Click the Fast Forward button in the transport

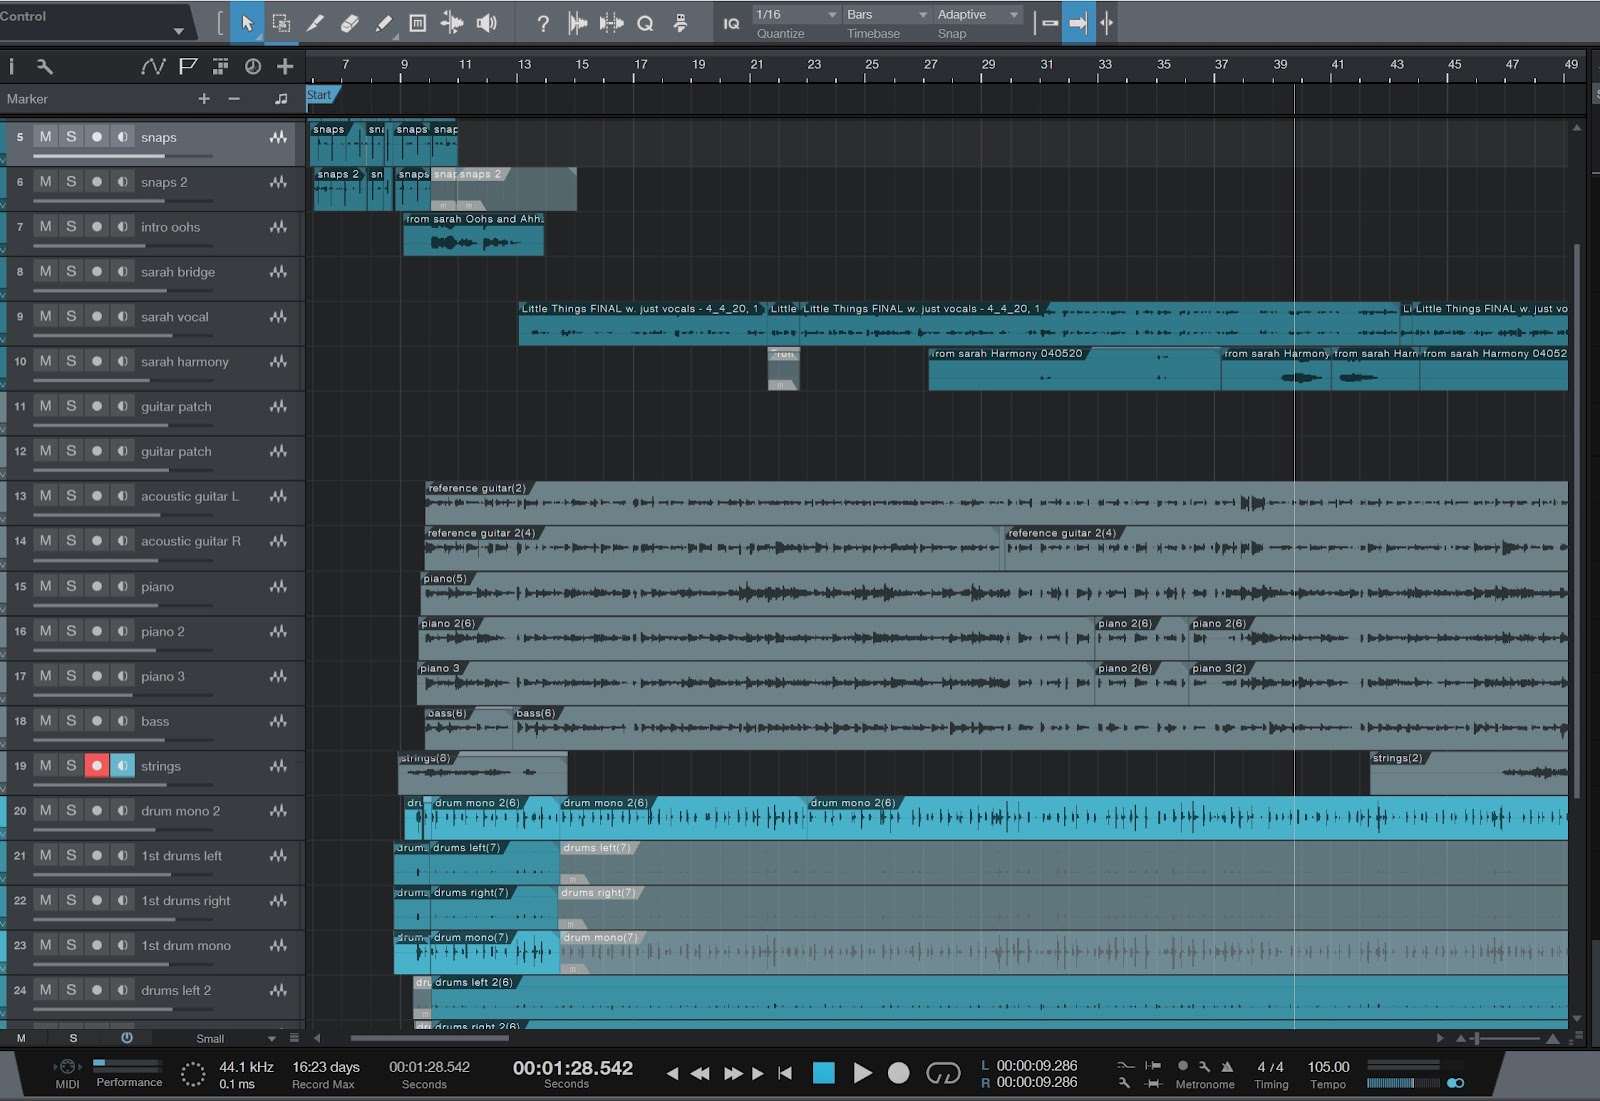click(733, 1073)
